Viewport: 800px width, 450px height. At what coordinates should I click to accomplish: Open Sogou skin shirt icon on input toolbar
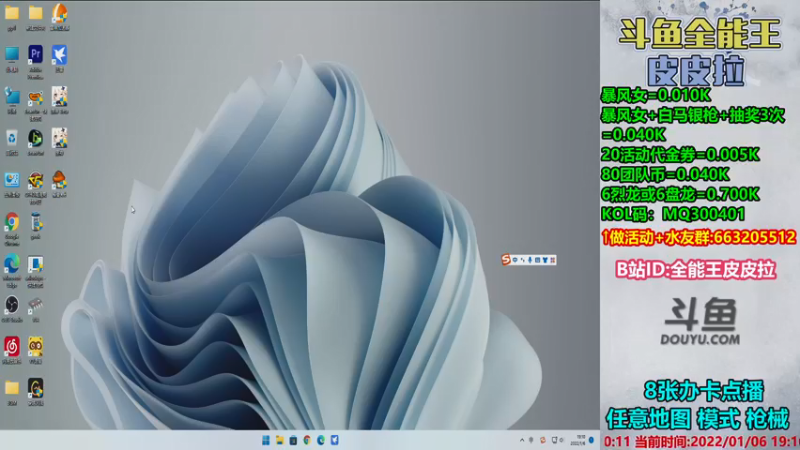(x=545, y=260)
